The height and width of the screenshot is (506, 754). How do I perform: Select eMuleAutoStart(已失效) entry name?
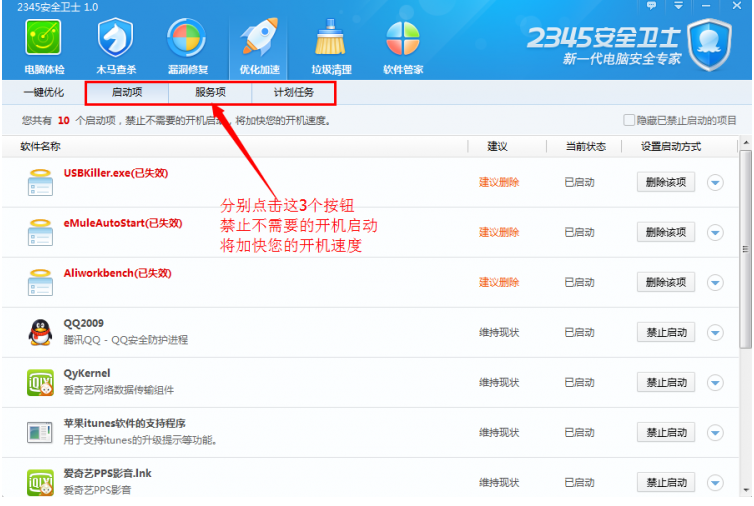tap(123, 223)
